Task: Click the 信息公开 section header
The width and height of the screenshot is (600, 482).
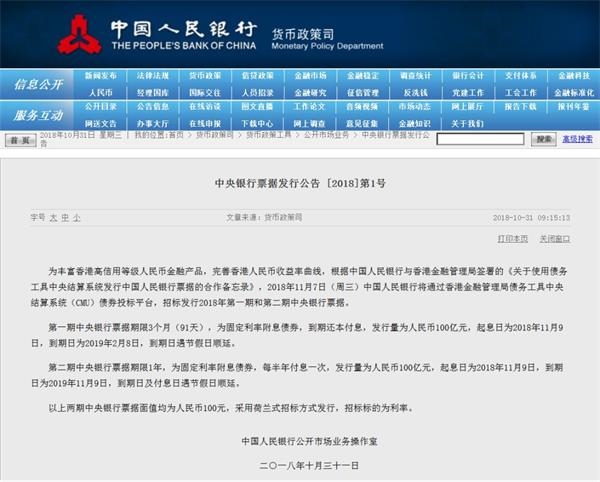Action: pyautogui.click(x=37, y=84)
